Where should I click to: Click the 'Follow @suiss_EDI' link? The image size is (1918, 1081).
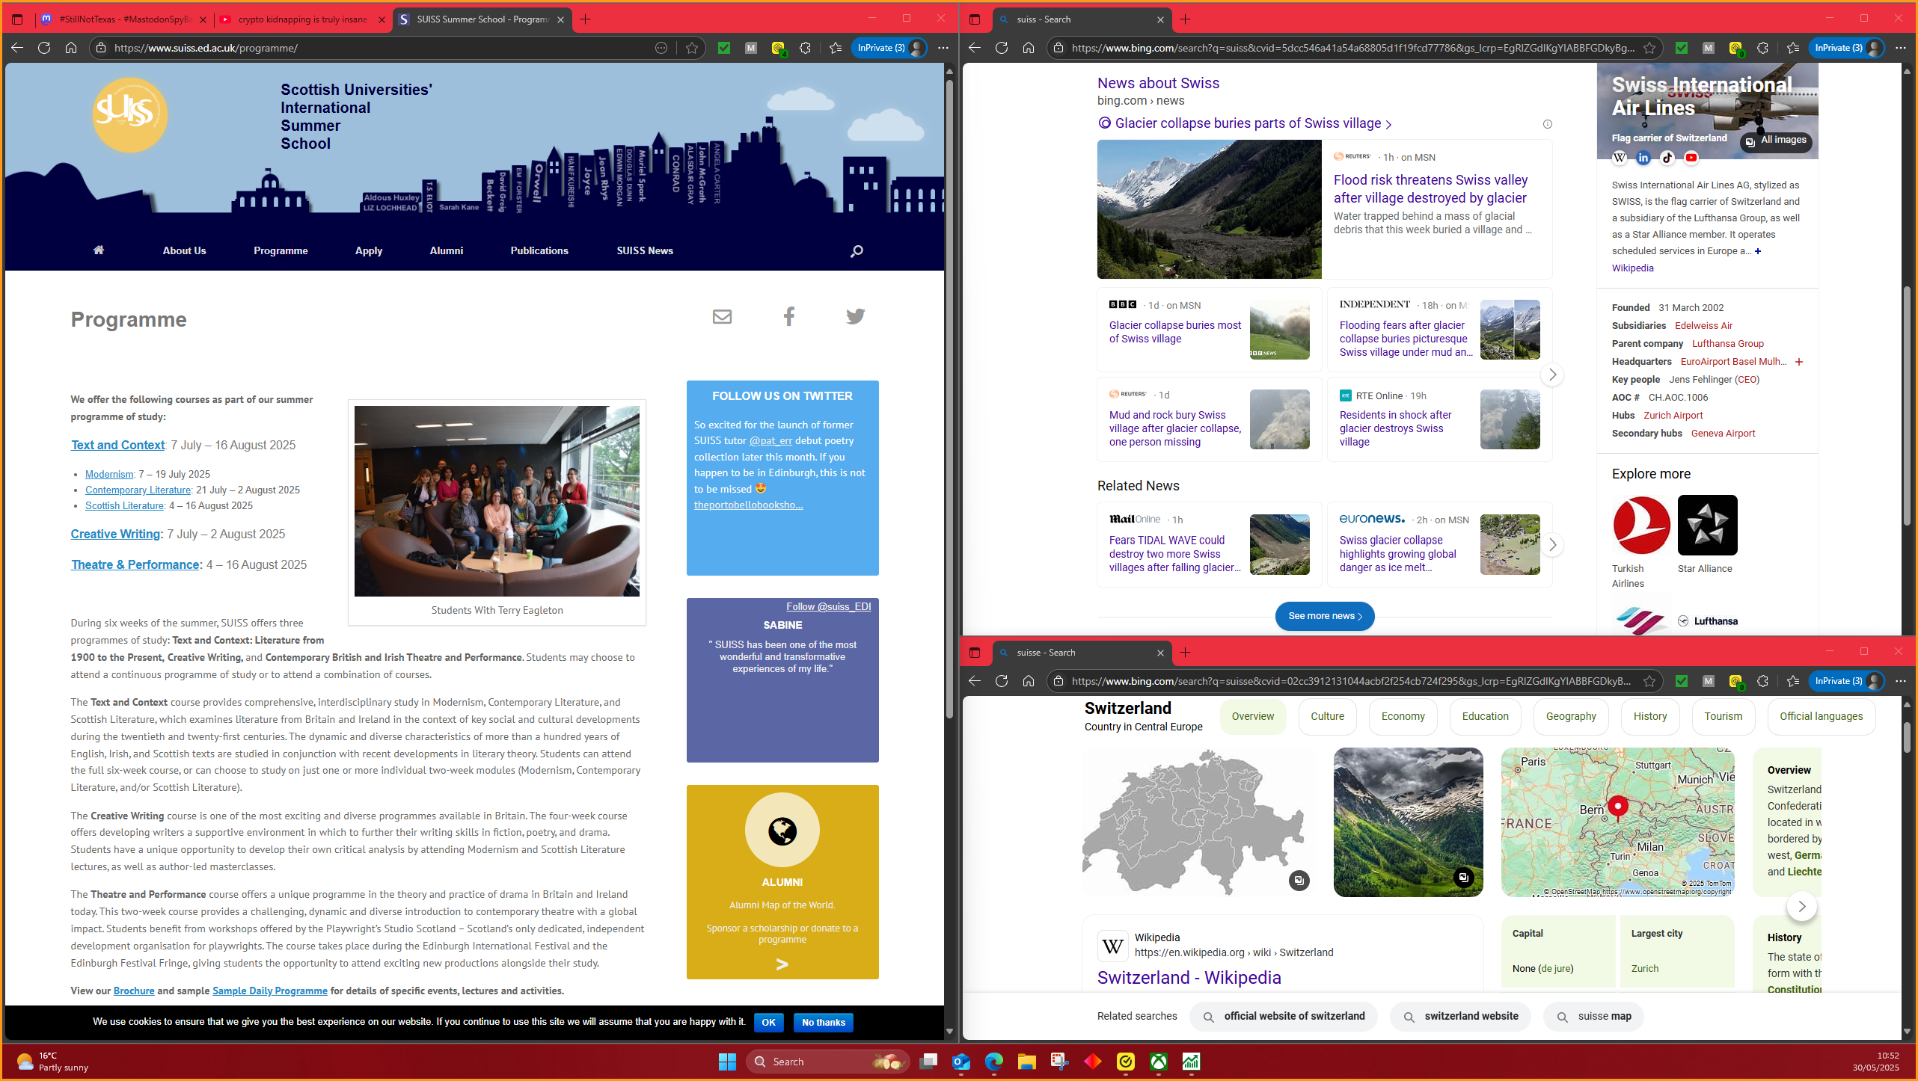click(x=828, y=606)
